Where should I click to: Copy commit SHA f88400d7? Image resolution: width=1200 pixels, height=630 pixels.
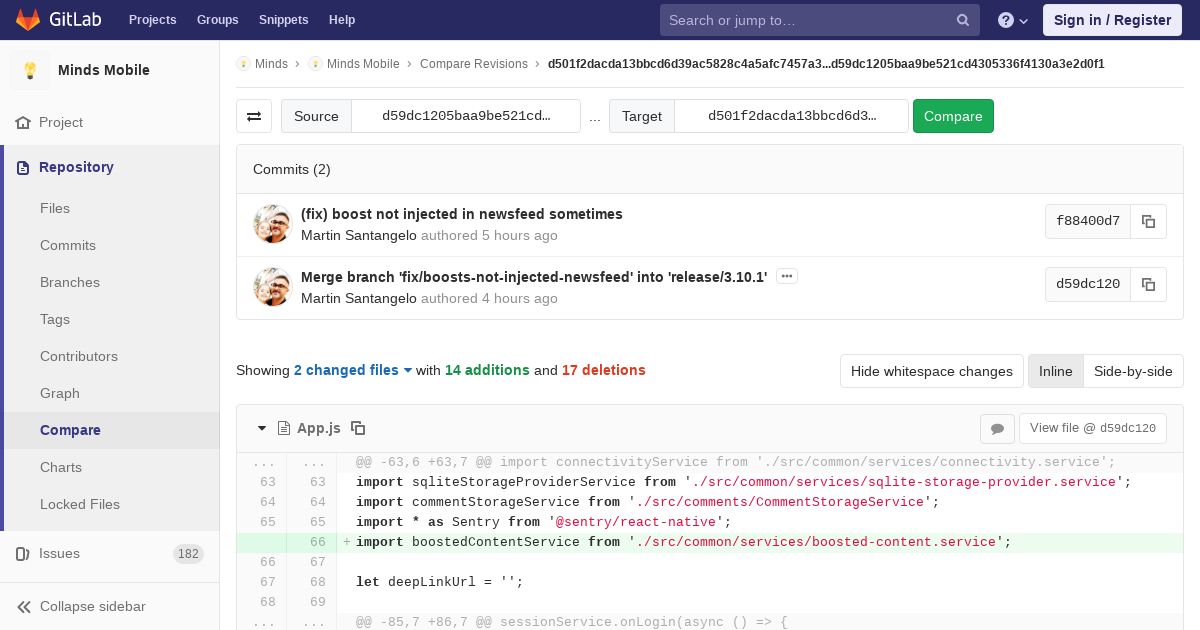point(1148,221)
